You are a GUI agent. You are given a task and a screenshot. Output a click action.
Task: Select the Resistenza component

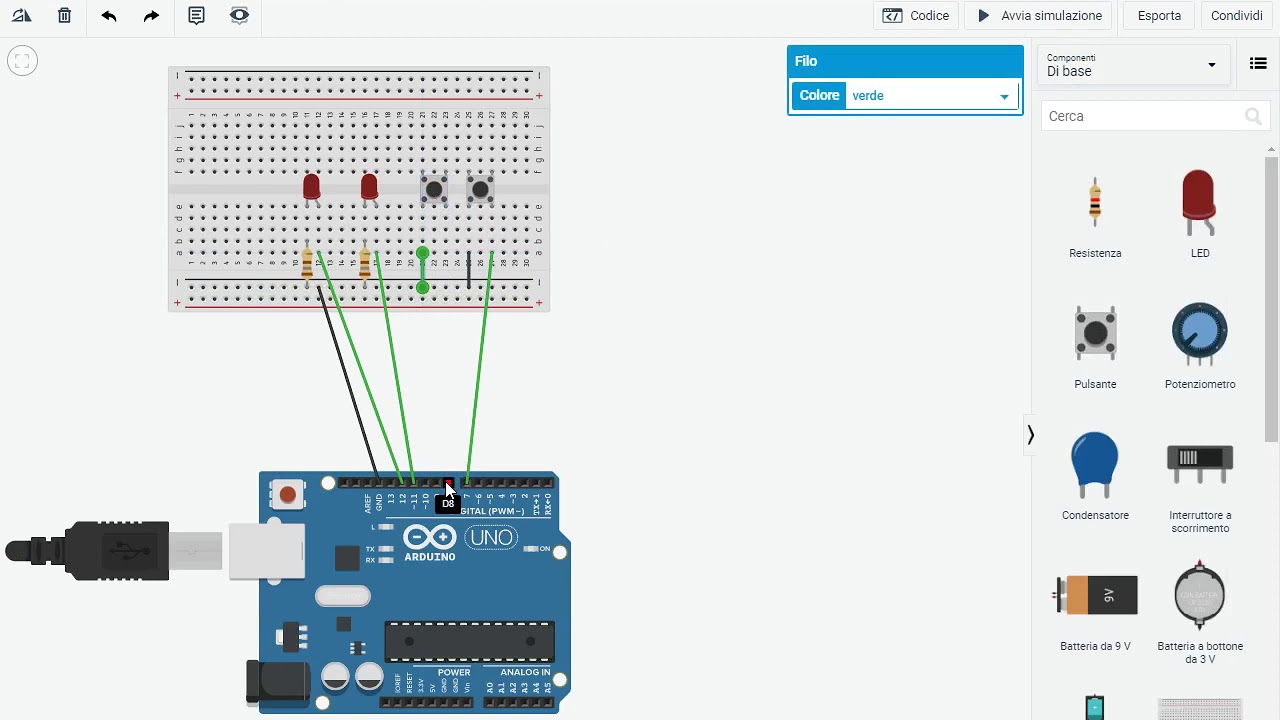[x=1095, y=215]
